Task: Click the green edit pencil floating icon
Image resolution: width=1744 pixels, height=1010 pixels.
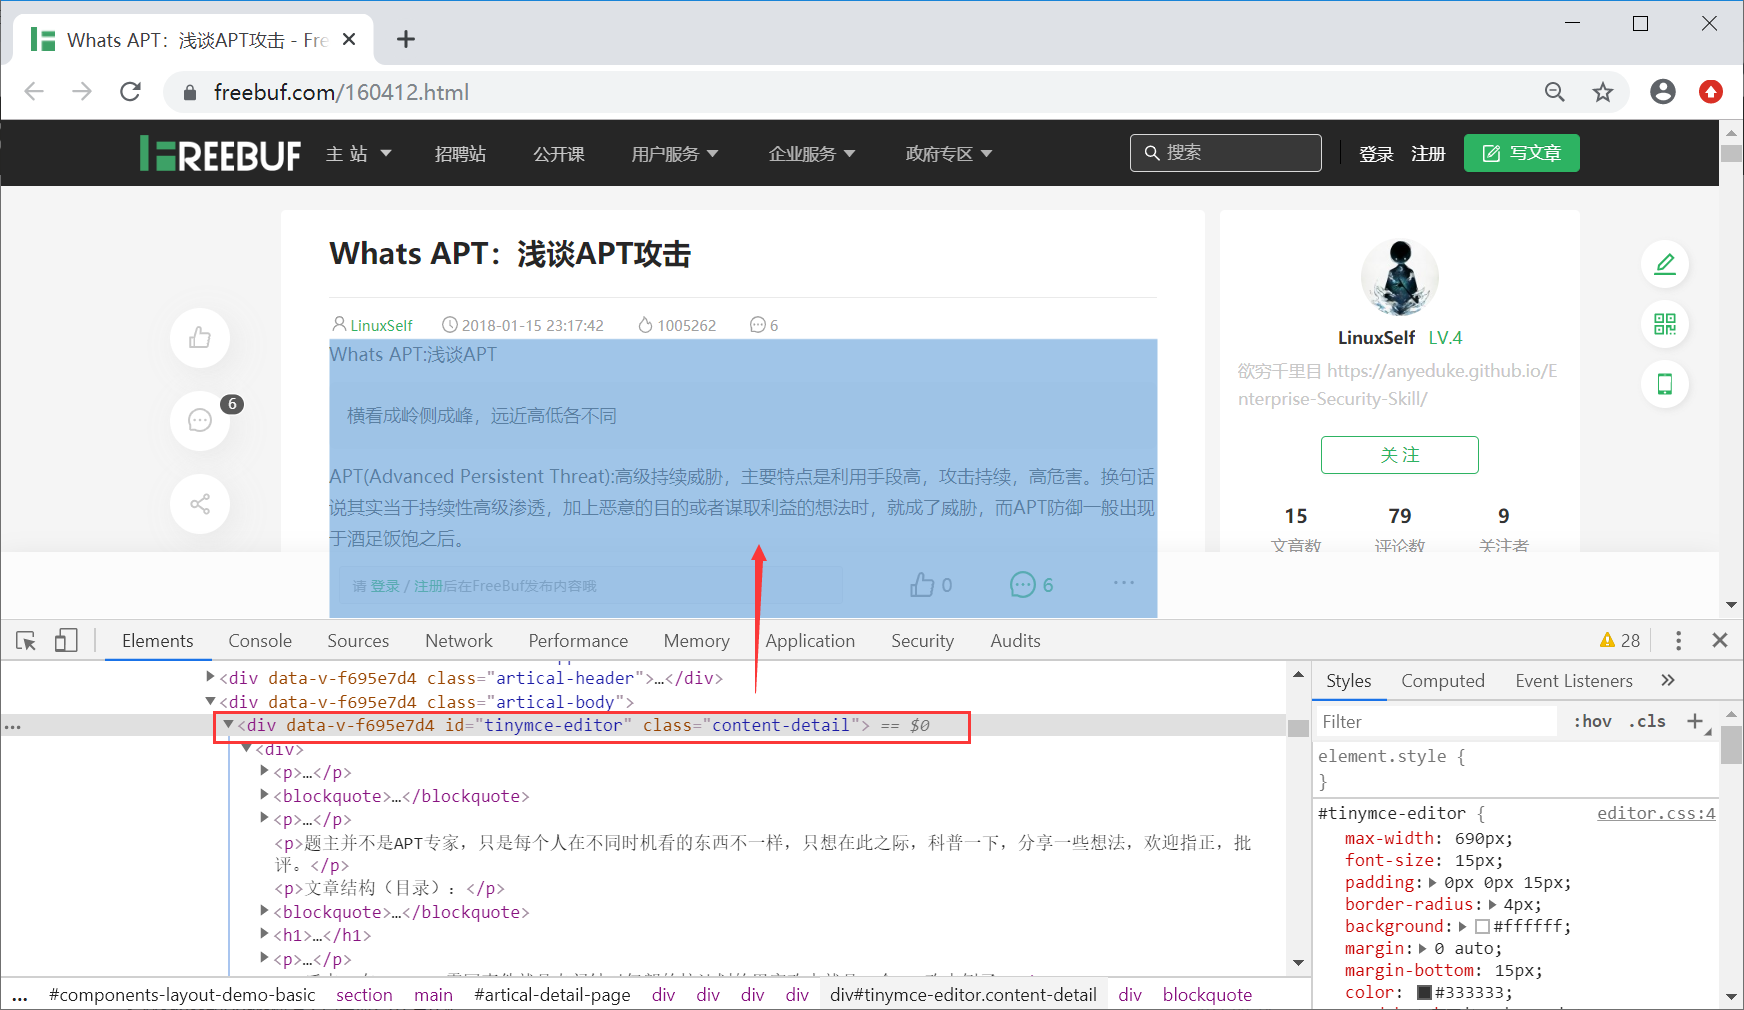Action: (x=1665, y=264)
